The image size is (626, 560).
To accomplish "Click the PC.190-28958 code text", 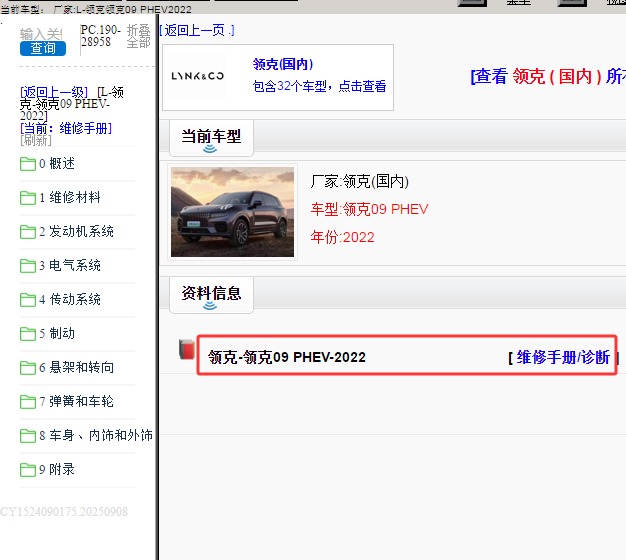I will tap(100, 36).
